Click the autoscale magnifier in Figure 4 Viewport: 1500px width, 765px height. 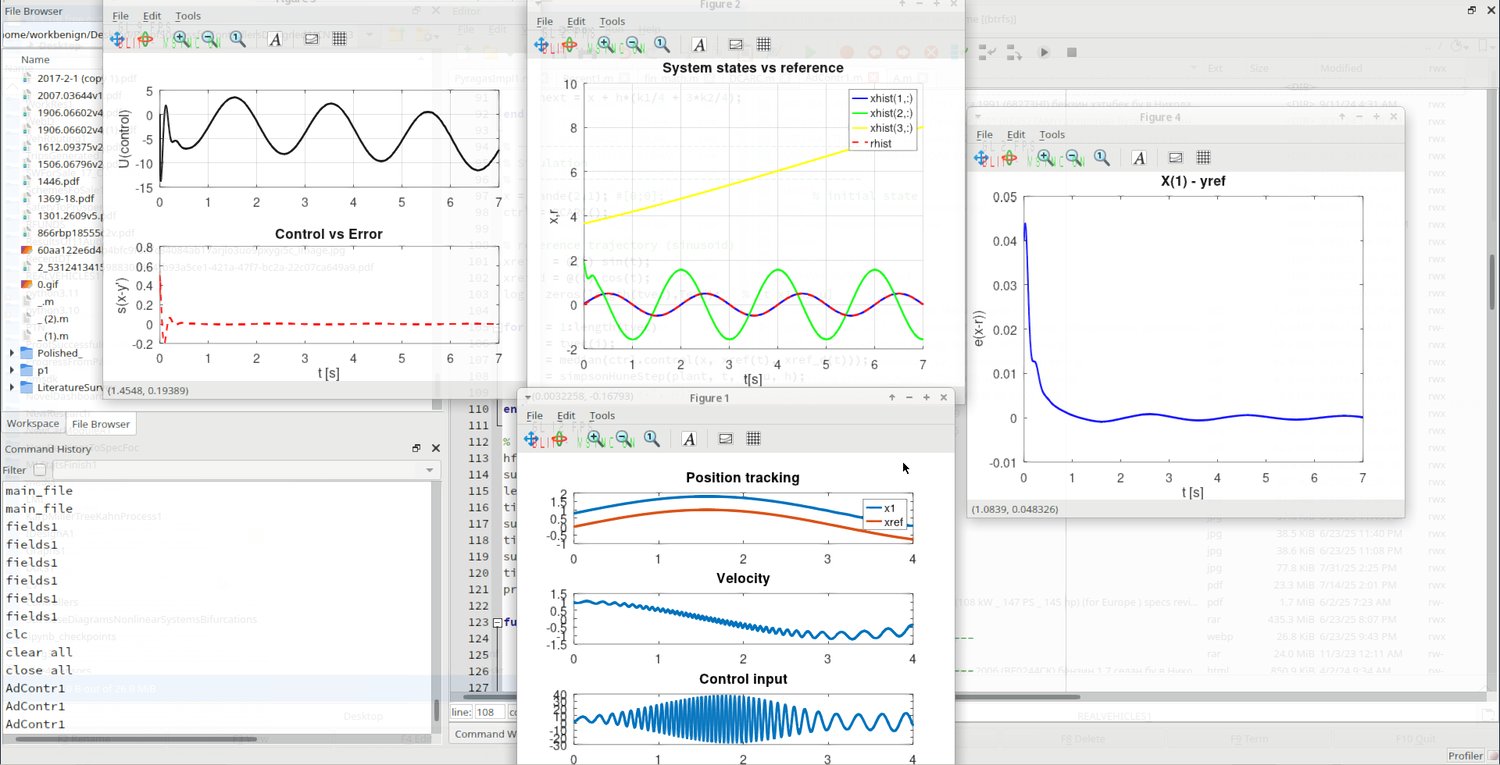point(1102,157)
